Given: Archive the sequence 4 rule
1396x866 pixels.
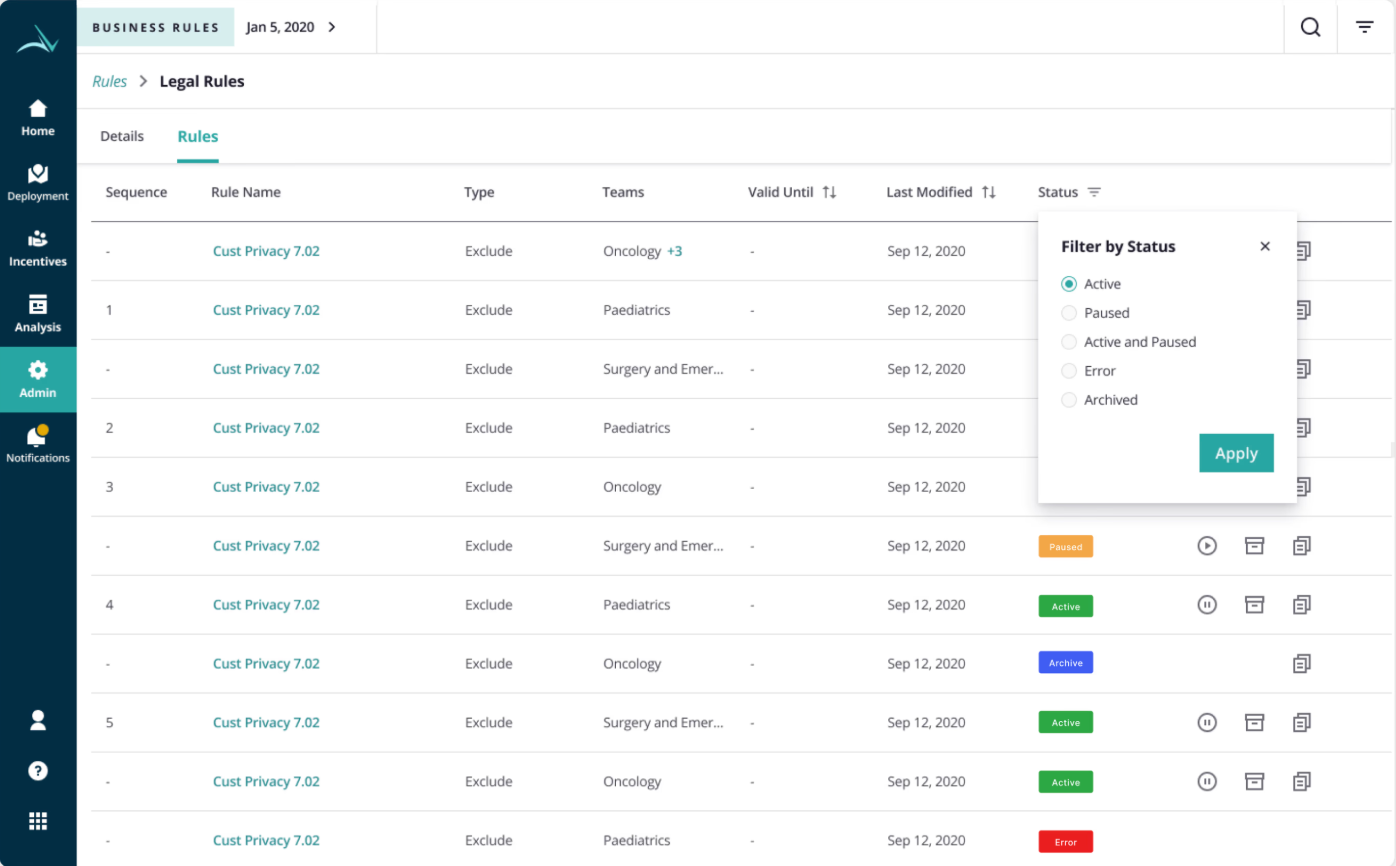Looking at the screenshot, I should (x=1254, y=605).
